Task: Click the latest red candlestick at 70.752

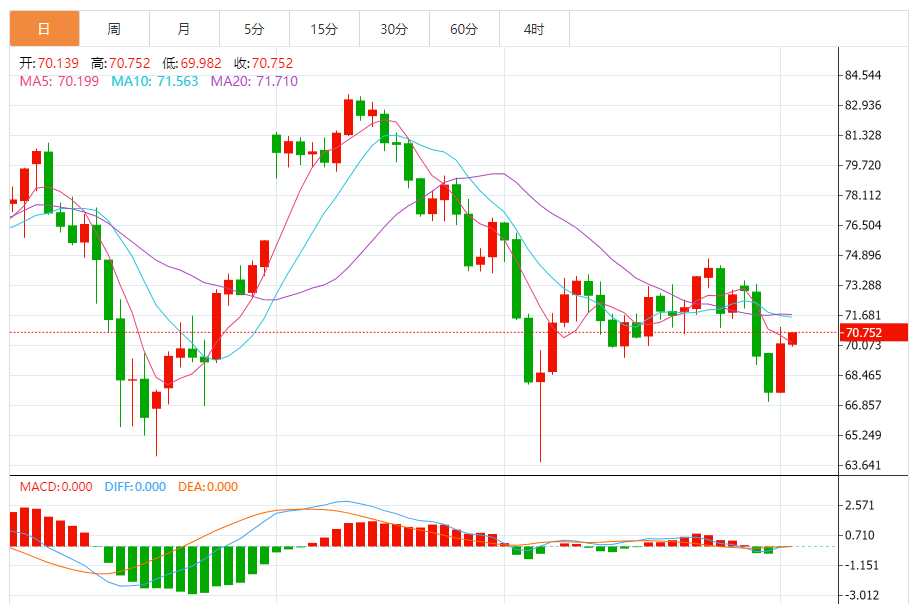Action: [793, 338]
